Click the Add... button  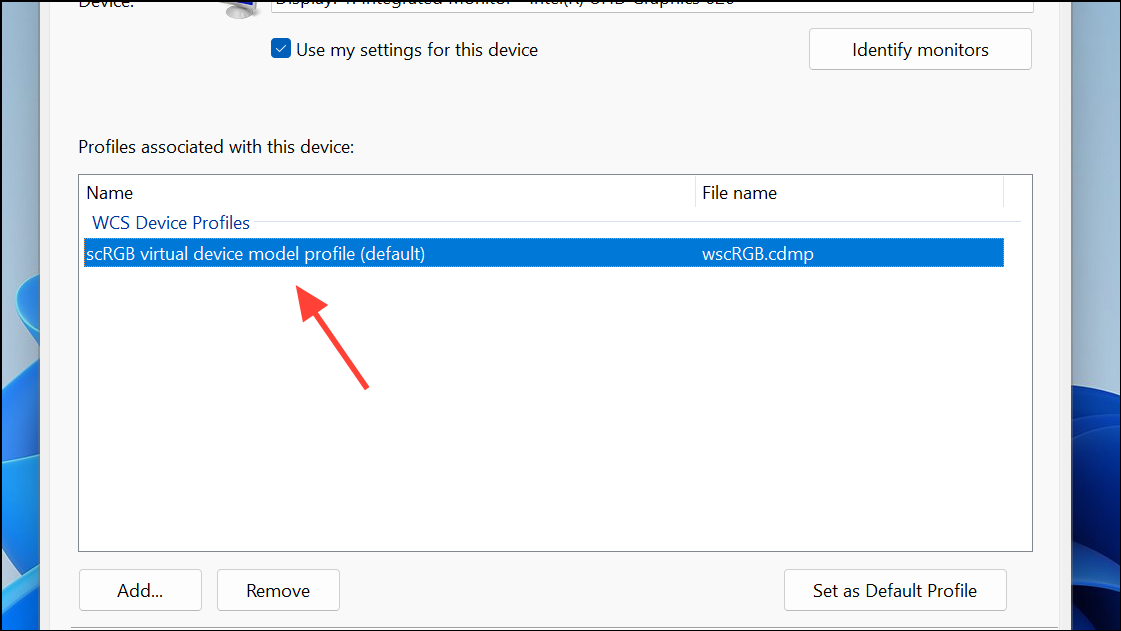[140, 590]
